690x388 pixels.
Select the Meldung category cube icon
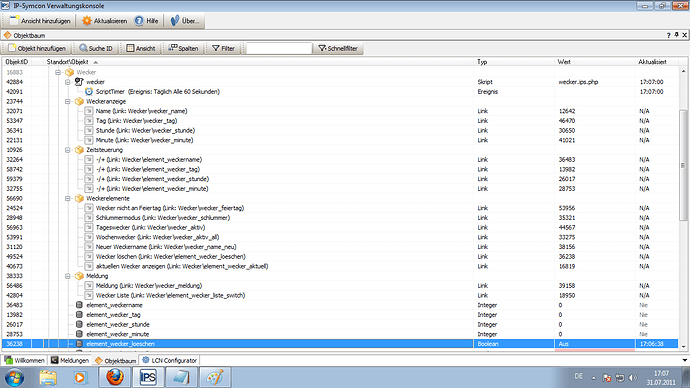[79, 276]
